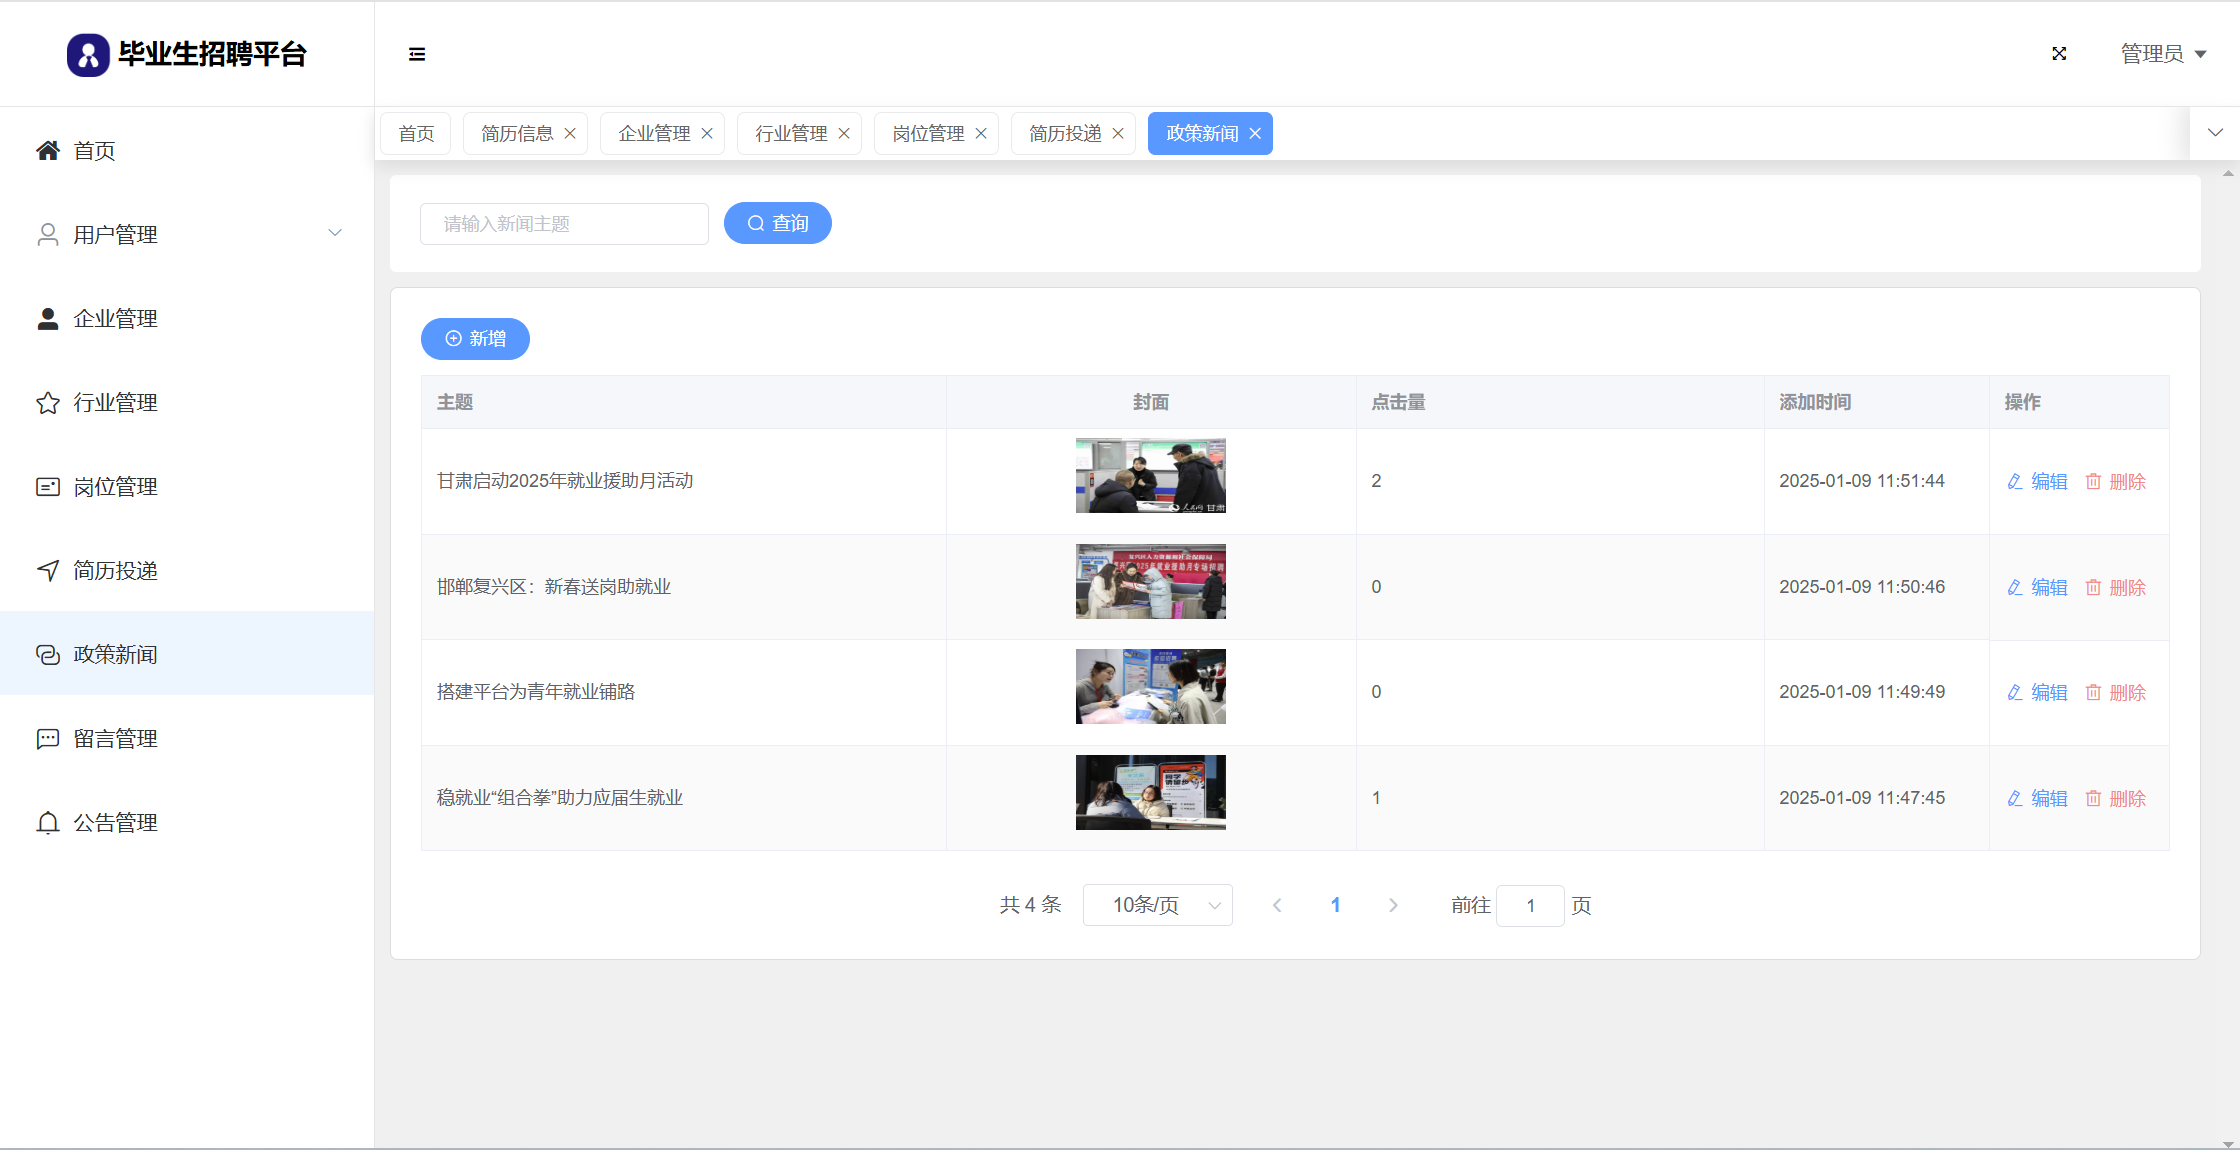The image size is (2240, 1150).
Task: Close the 简历信息 tab
Action: tap(570, 134)
